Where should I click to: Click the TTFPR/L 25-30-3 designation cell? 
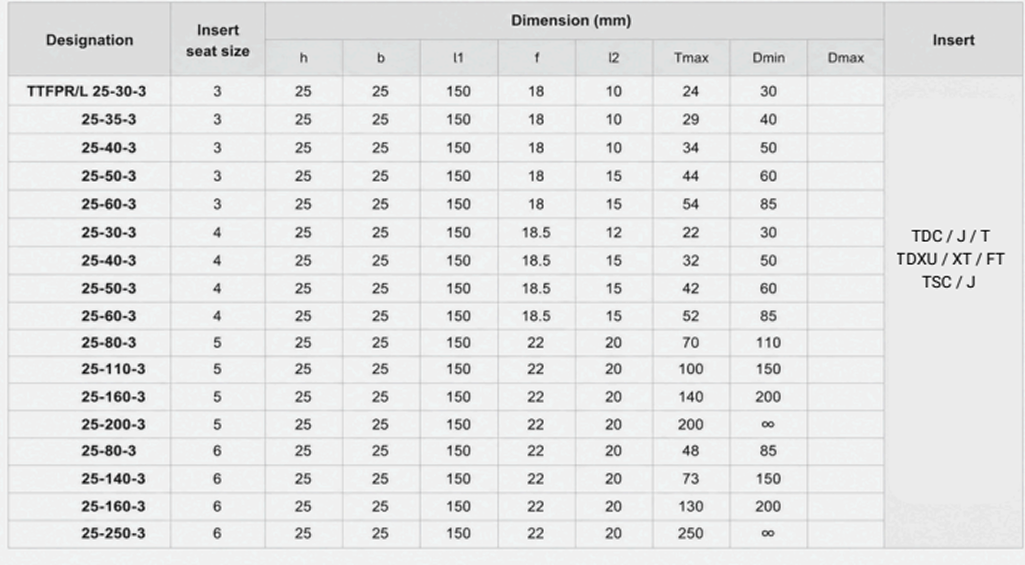click(90, 92)
